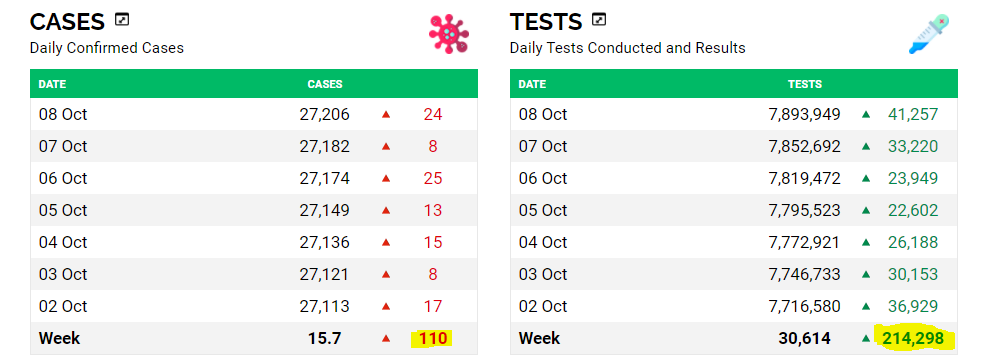Click red arrow in 08 Oct cases row
The height and width of the screenshot is (360, 993).
(386, 115)
